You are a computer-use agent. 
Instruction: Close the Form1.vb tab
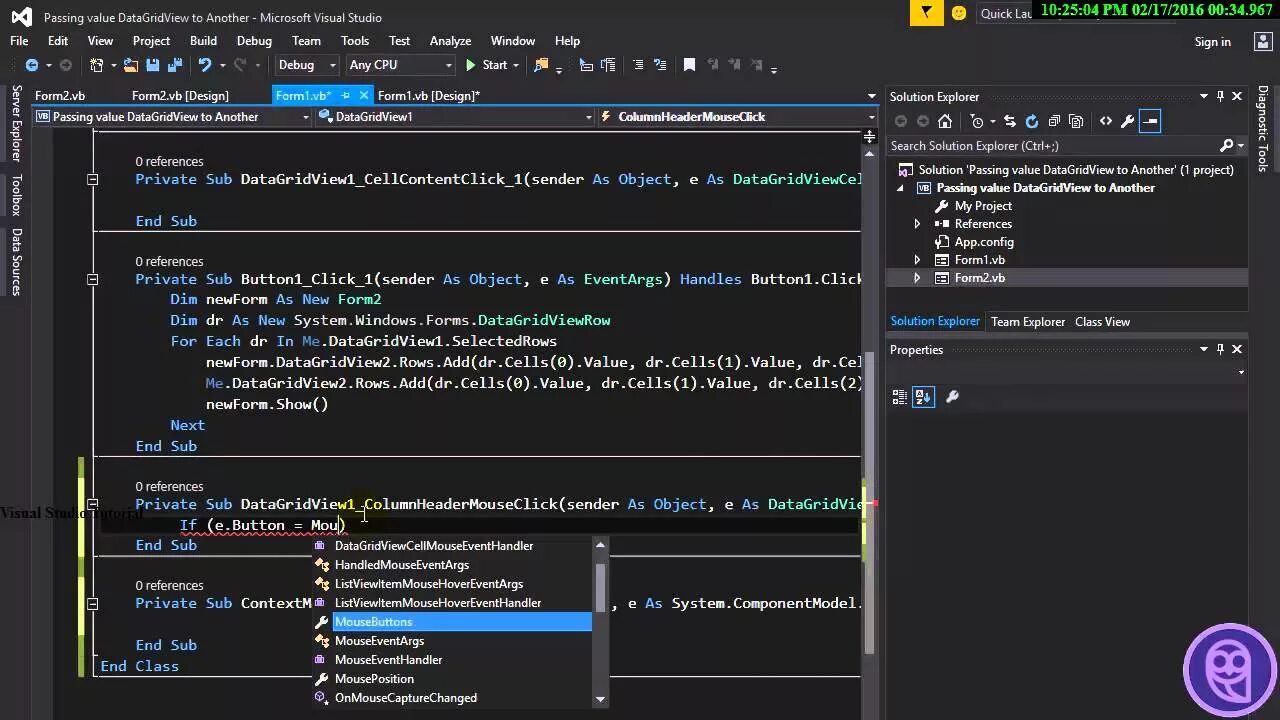[364, 96]
